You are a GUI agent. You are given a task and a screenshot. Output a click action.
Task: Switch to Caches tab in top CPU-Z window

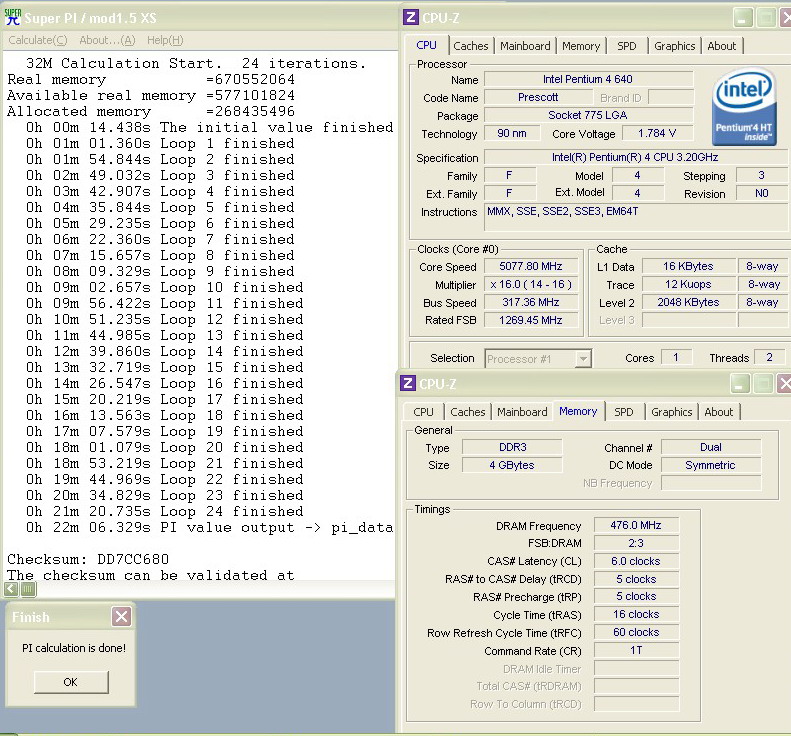pyautogui.click(x=471, y=46)
